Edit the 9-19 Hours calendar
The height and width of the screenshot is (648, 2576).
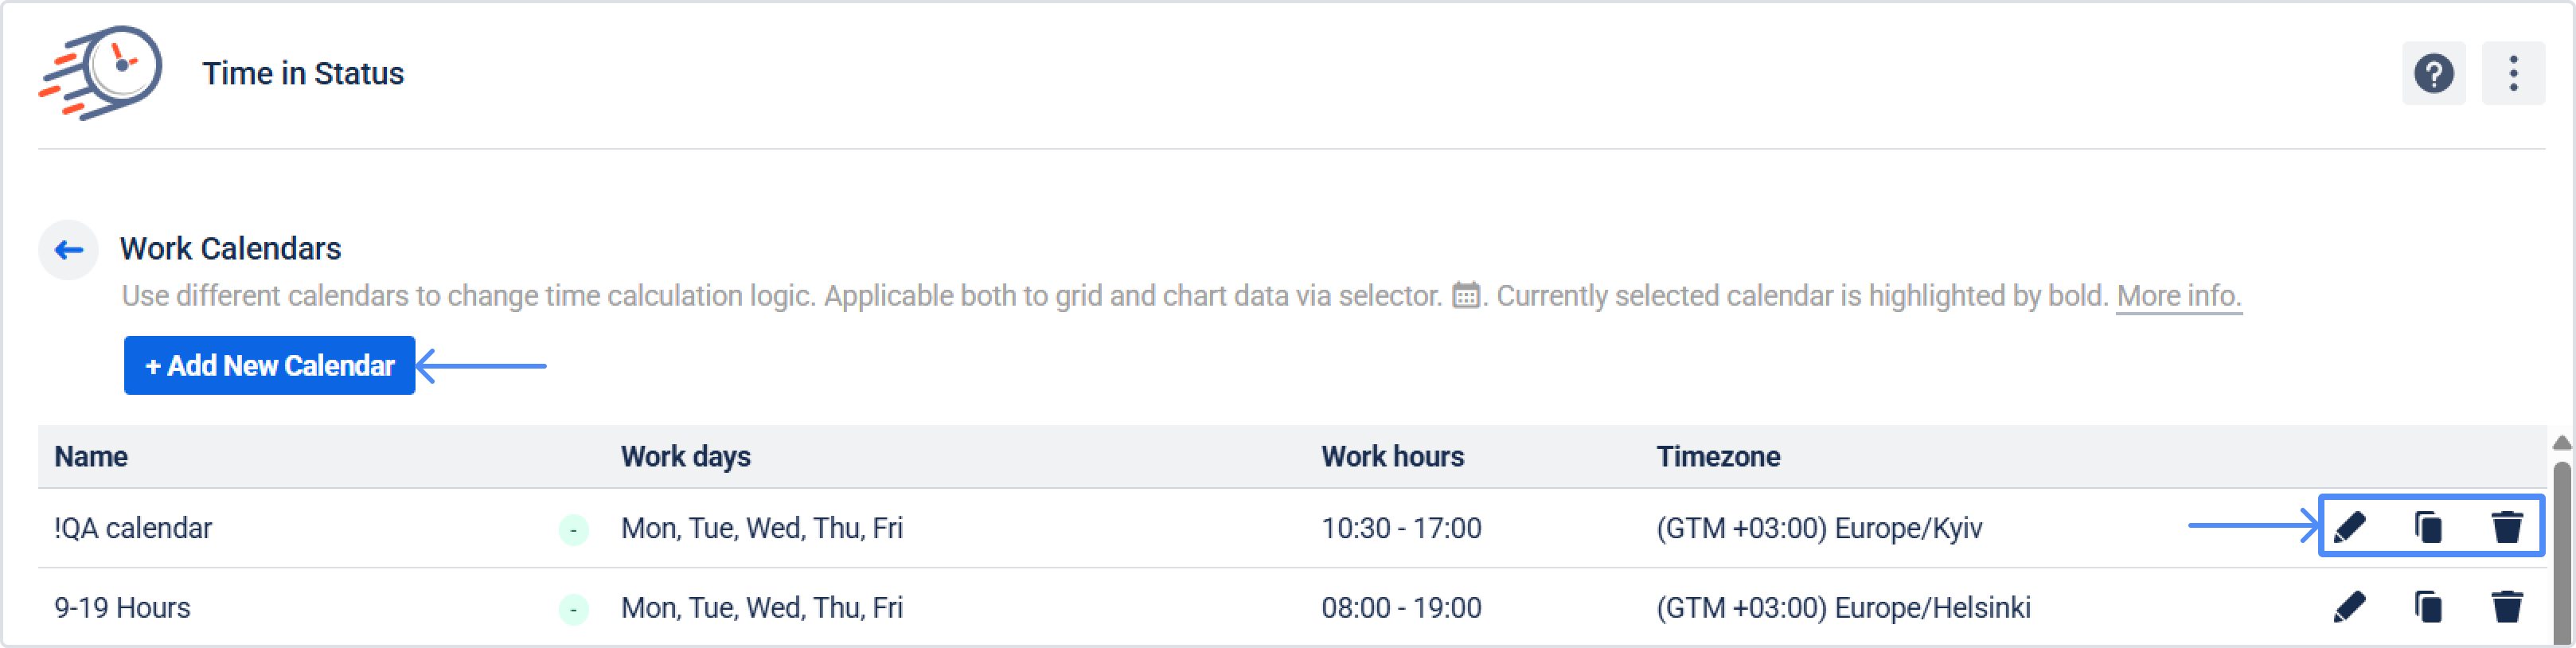(2349, 607)
